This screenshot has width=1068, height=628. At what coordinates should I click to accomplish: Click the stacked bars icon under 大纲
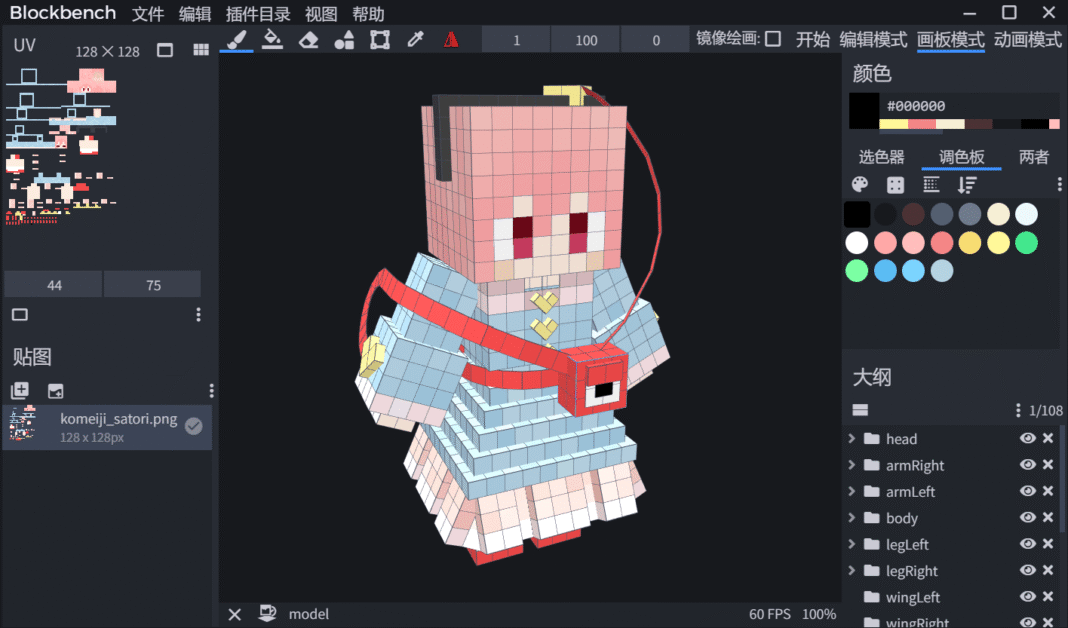860,410
